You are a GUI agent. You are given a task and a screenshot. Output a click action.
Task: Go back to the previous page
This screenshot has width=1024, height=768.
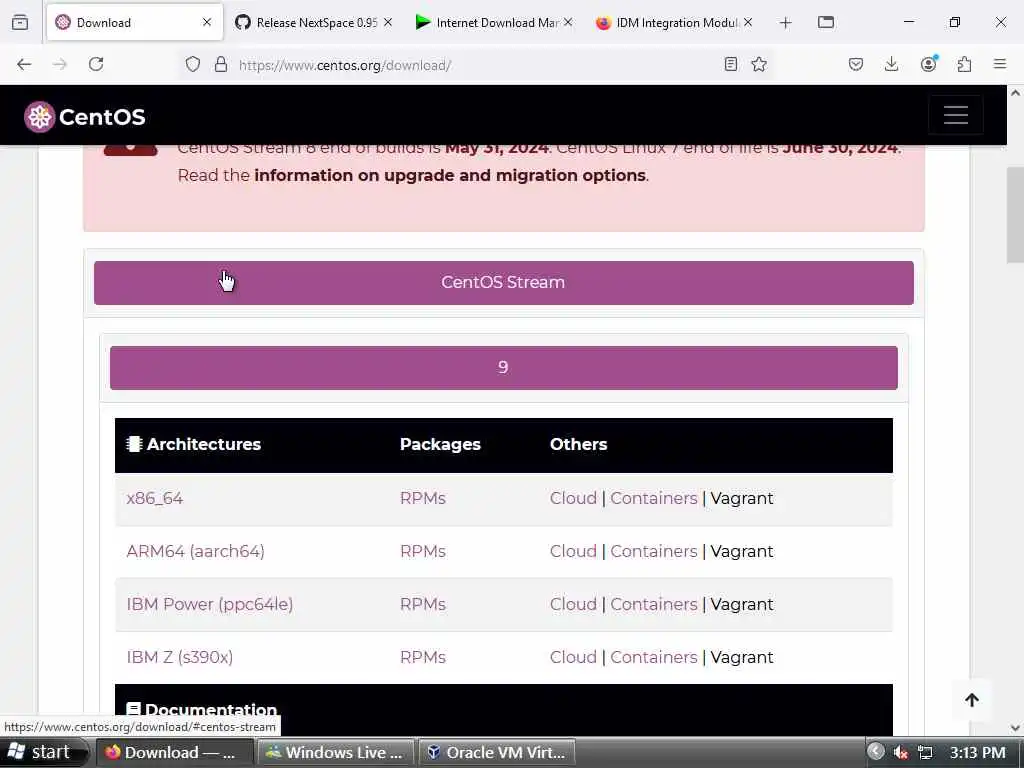[24, 64]
